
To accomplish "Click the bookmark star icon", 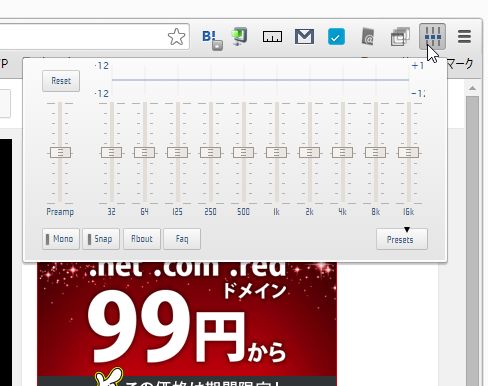I will [x=176, y=37].
